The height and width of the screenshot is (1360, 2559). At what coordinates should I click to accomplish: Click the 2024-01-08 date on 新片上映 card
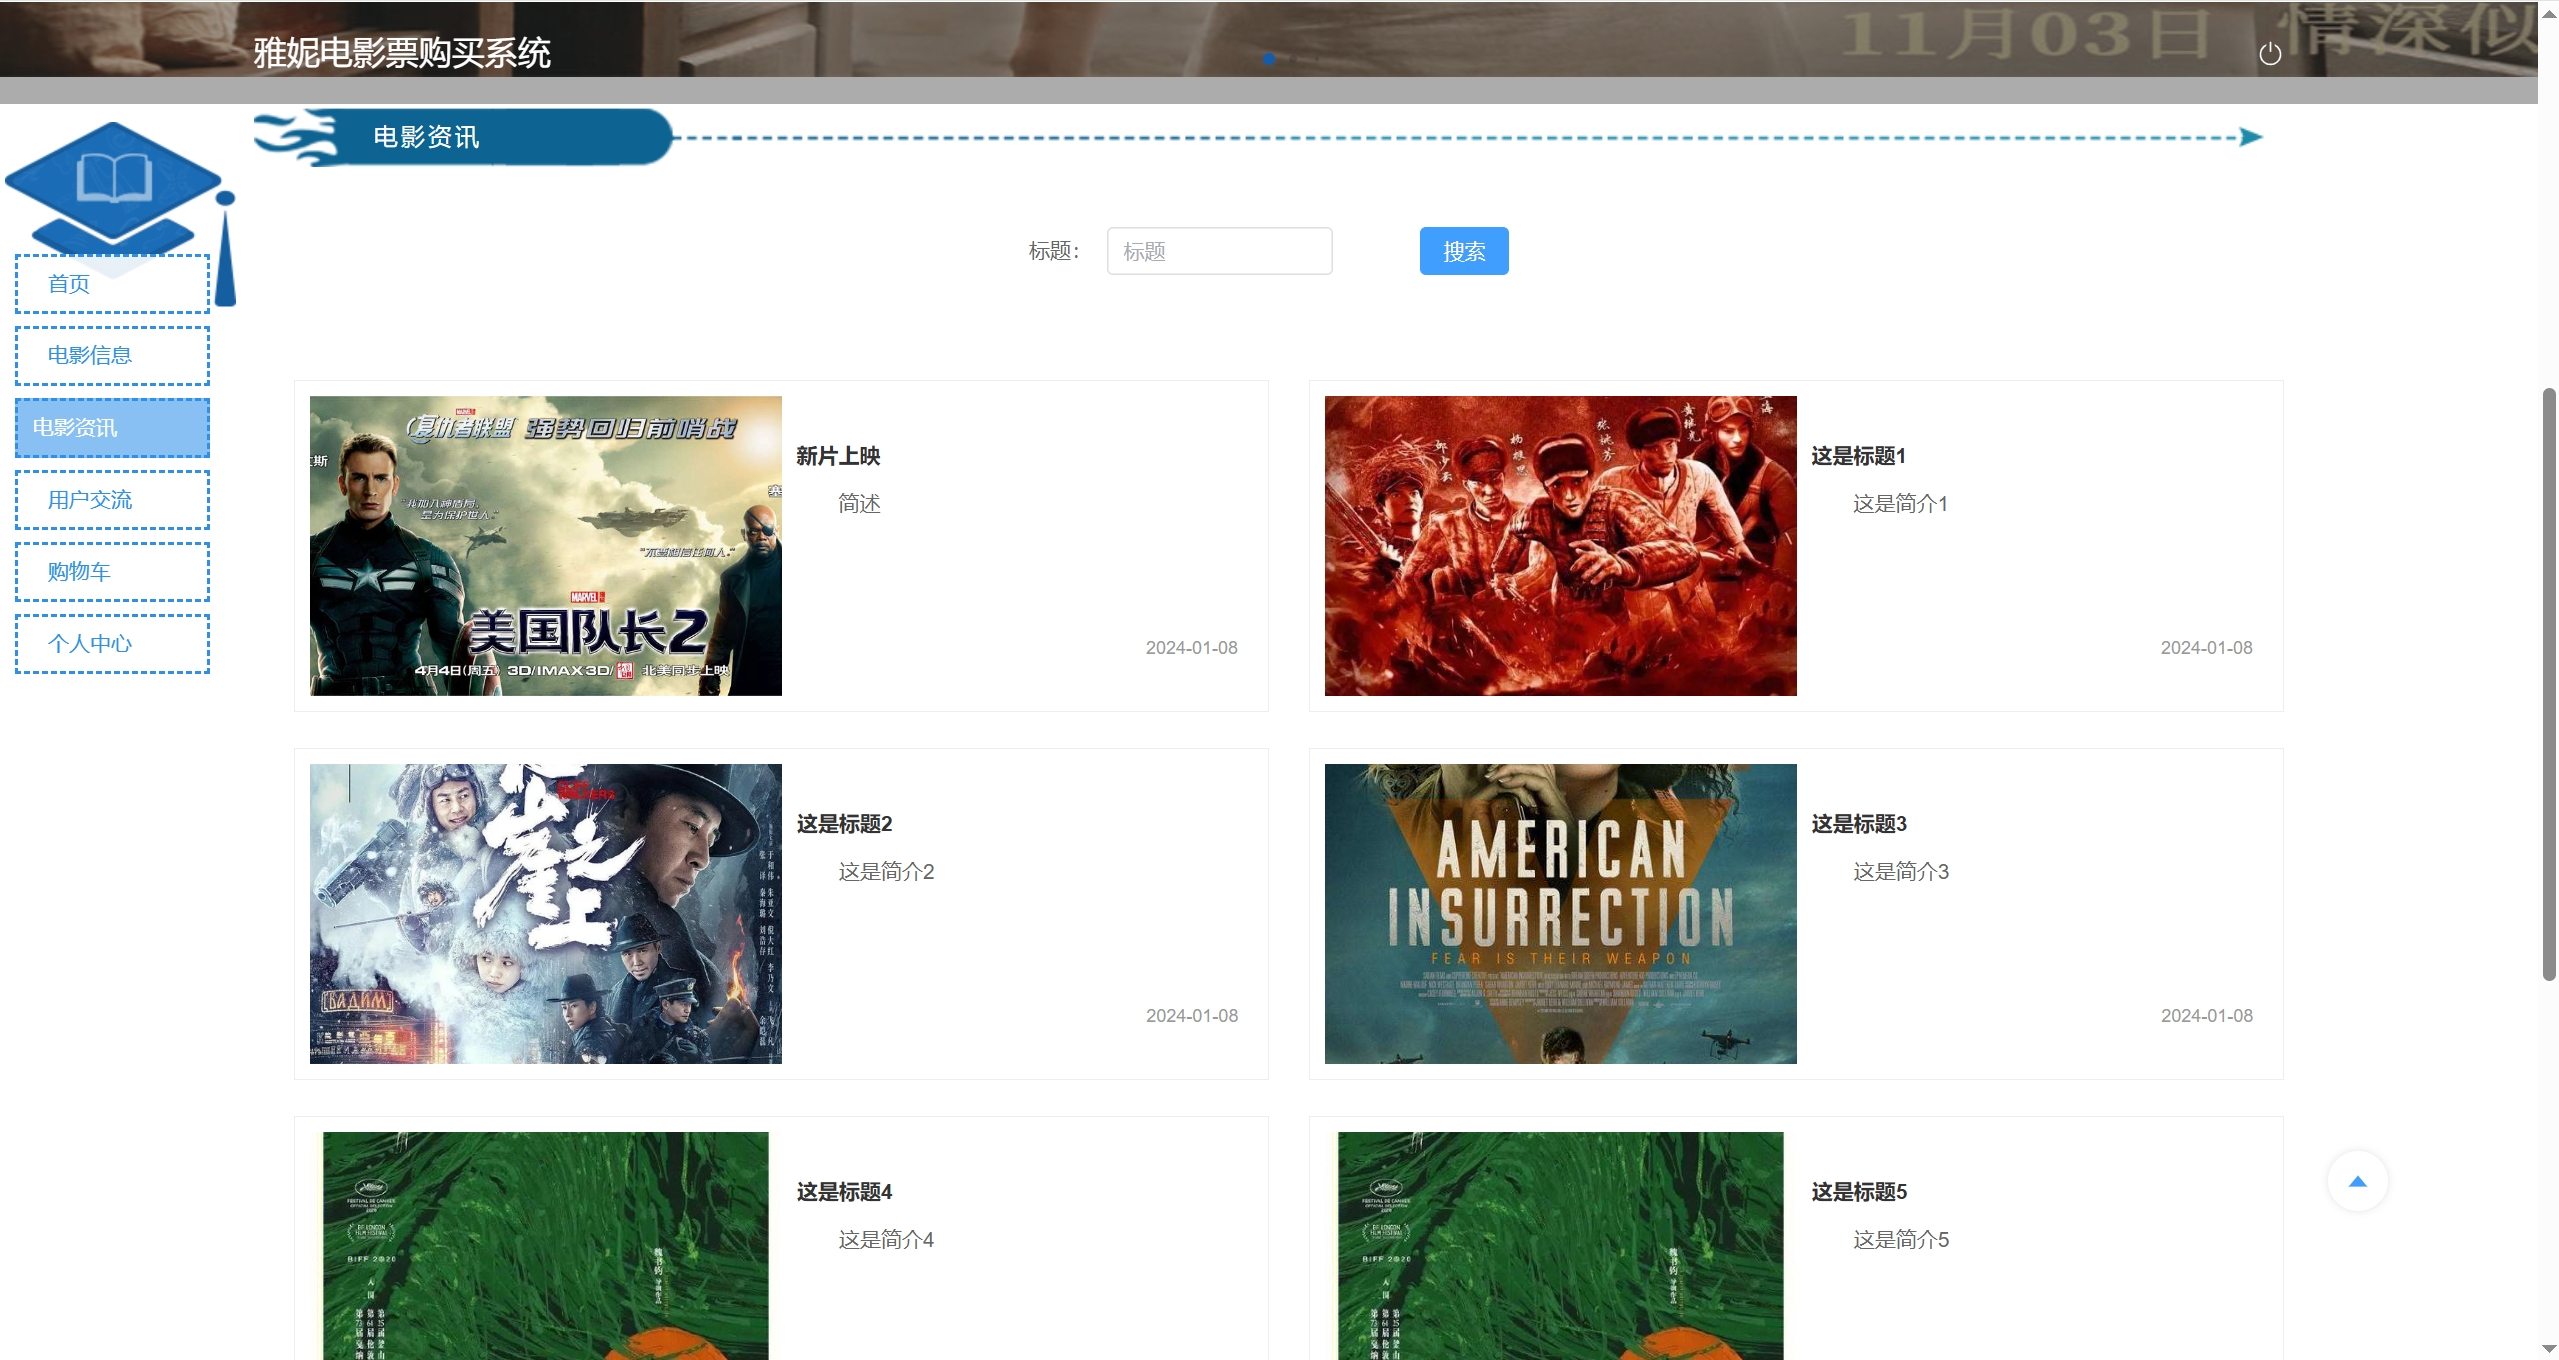tap(1191, 648)
